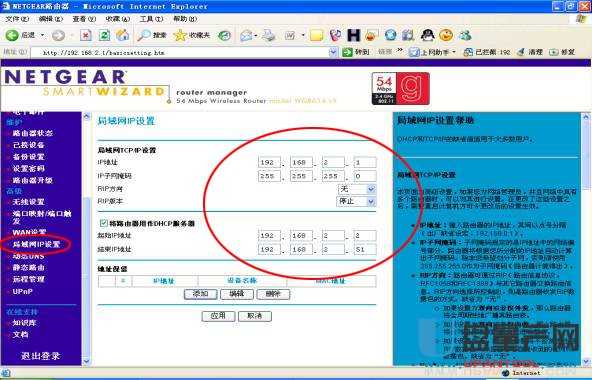Open the 工具(T) menu
Screen dimensions: 592x380
pos(151,19)
